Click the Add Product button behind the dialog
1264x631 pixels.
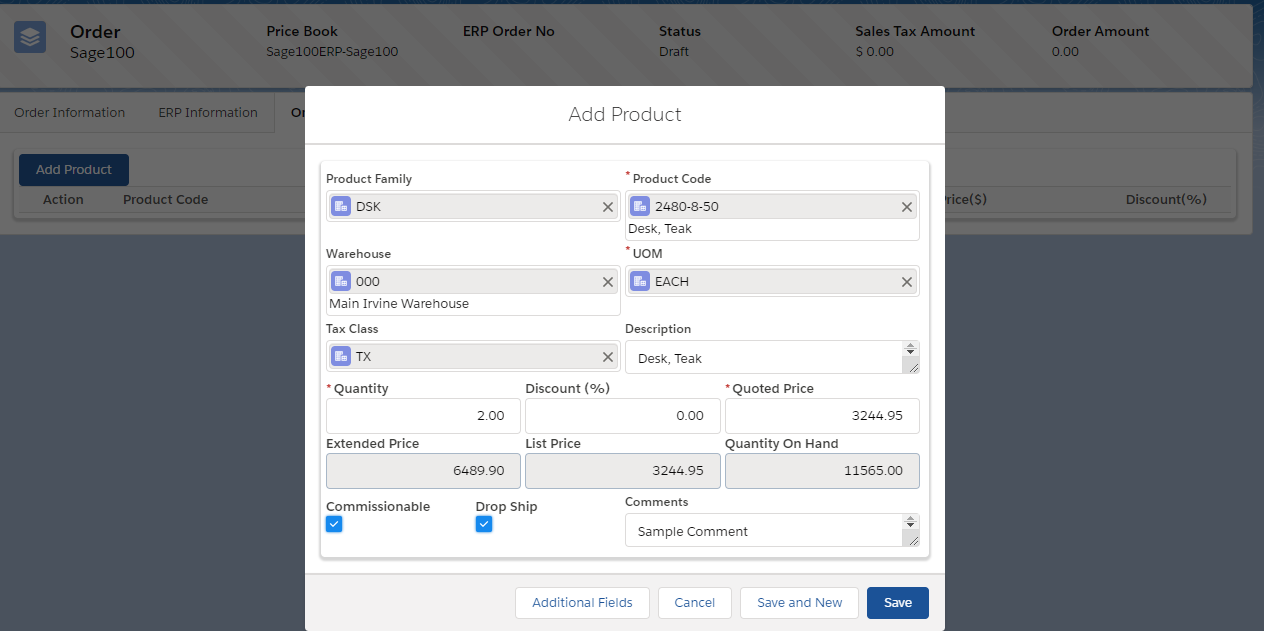[x=74, y=170]
